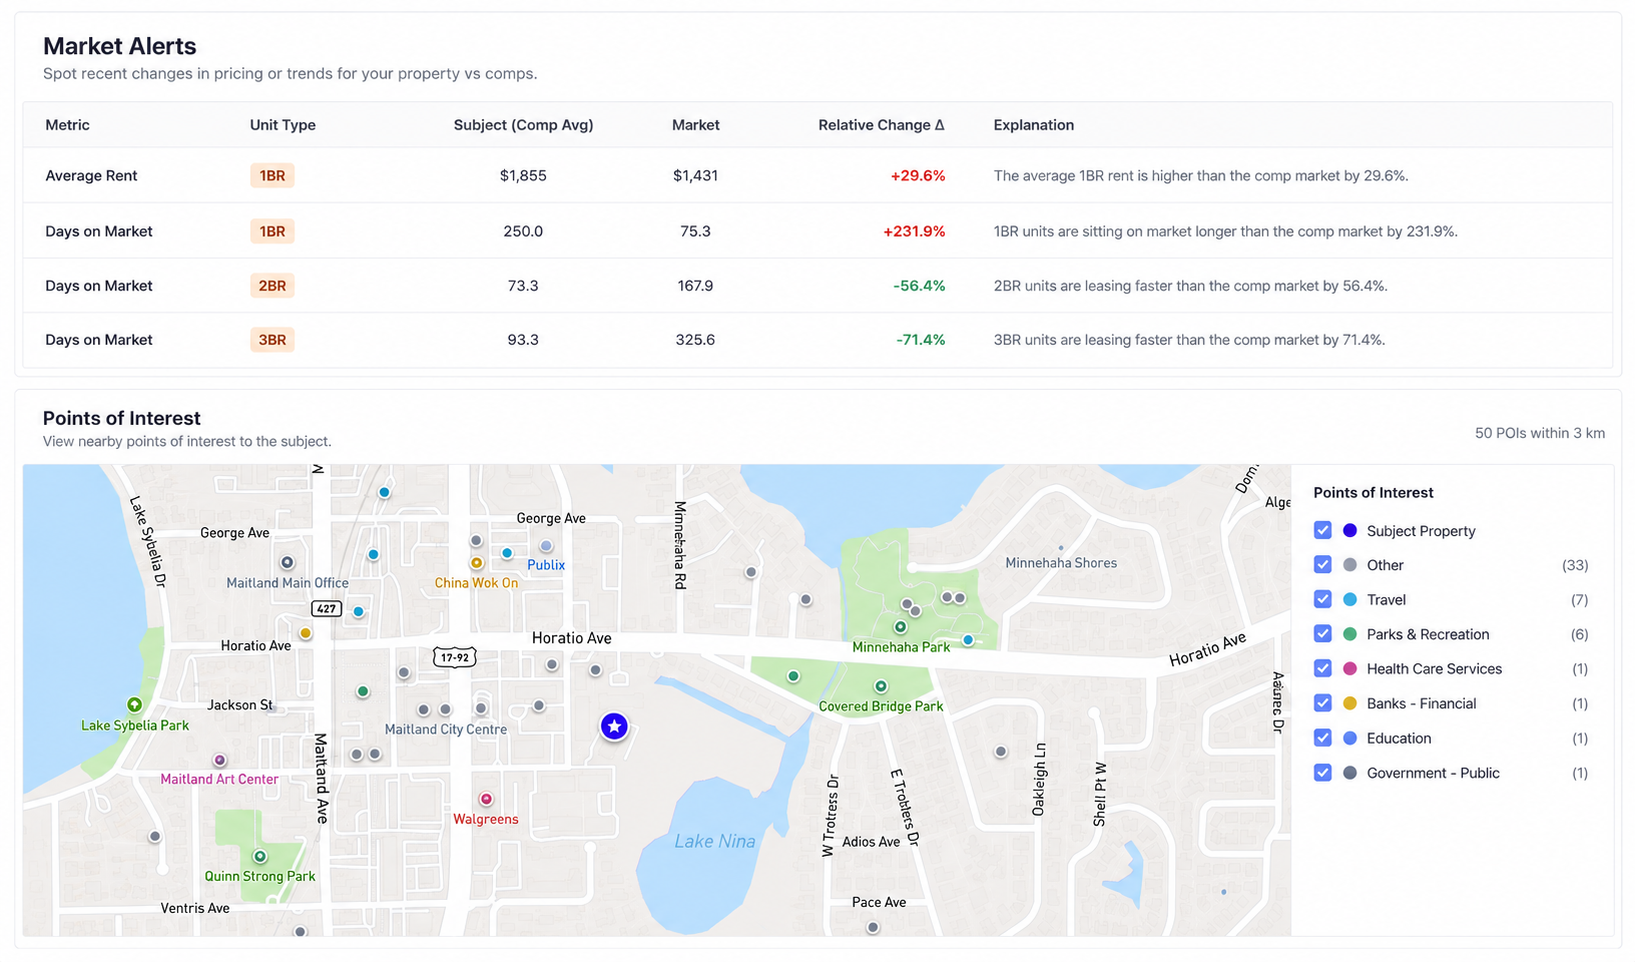Image resolution: width=1635 pixels, height=962 pixels.
Task: Click the Banks - Financial yellow legend swatch
Action: pos(1350,703)
